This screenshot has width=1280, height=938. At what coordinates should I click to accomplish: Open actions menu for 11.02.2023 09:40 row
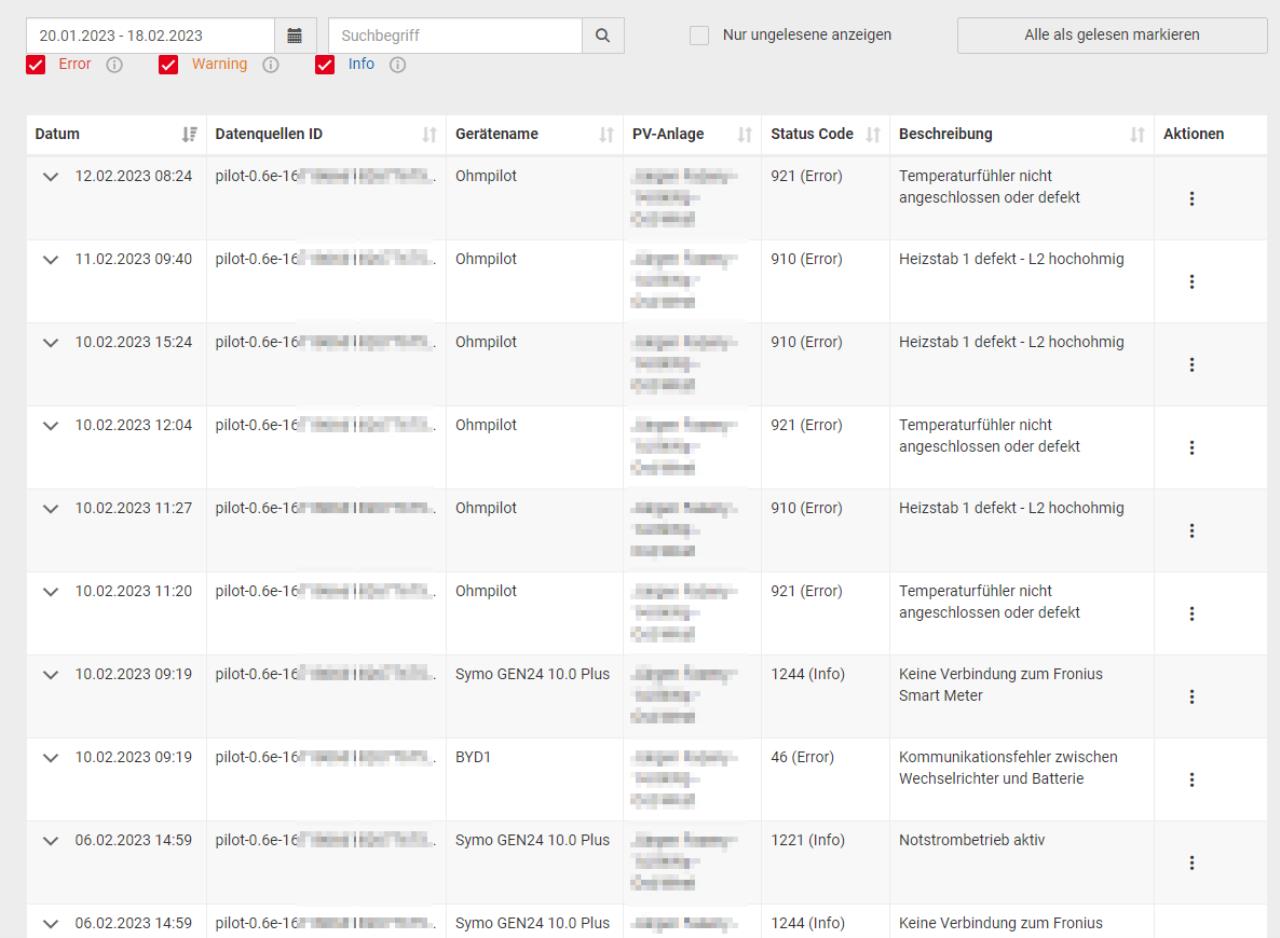1191,281
